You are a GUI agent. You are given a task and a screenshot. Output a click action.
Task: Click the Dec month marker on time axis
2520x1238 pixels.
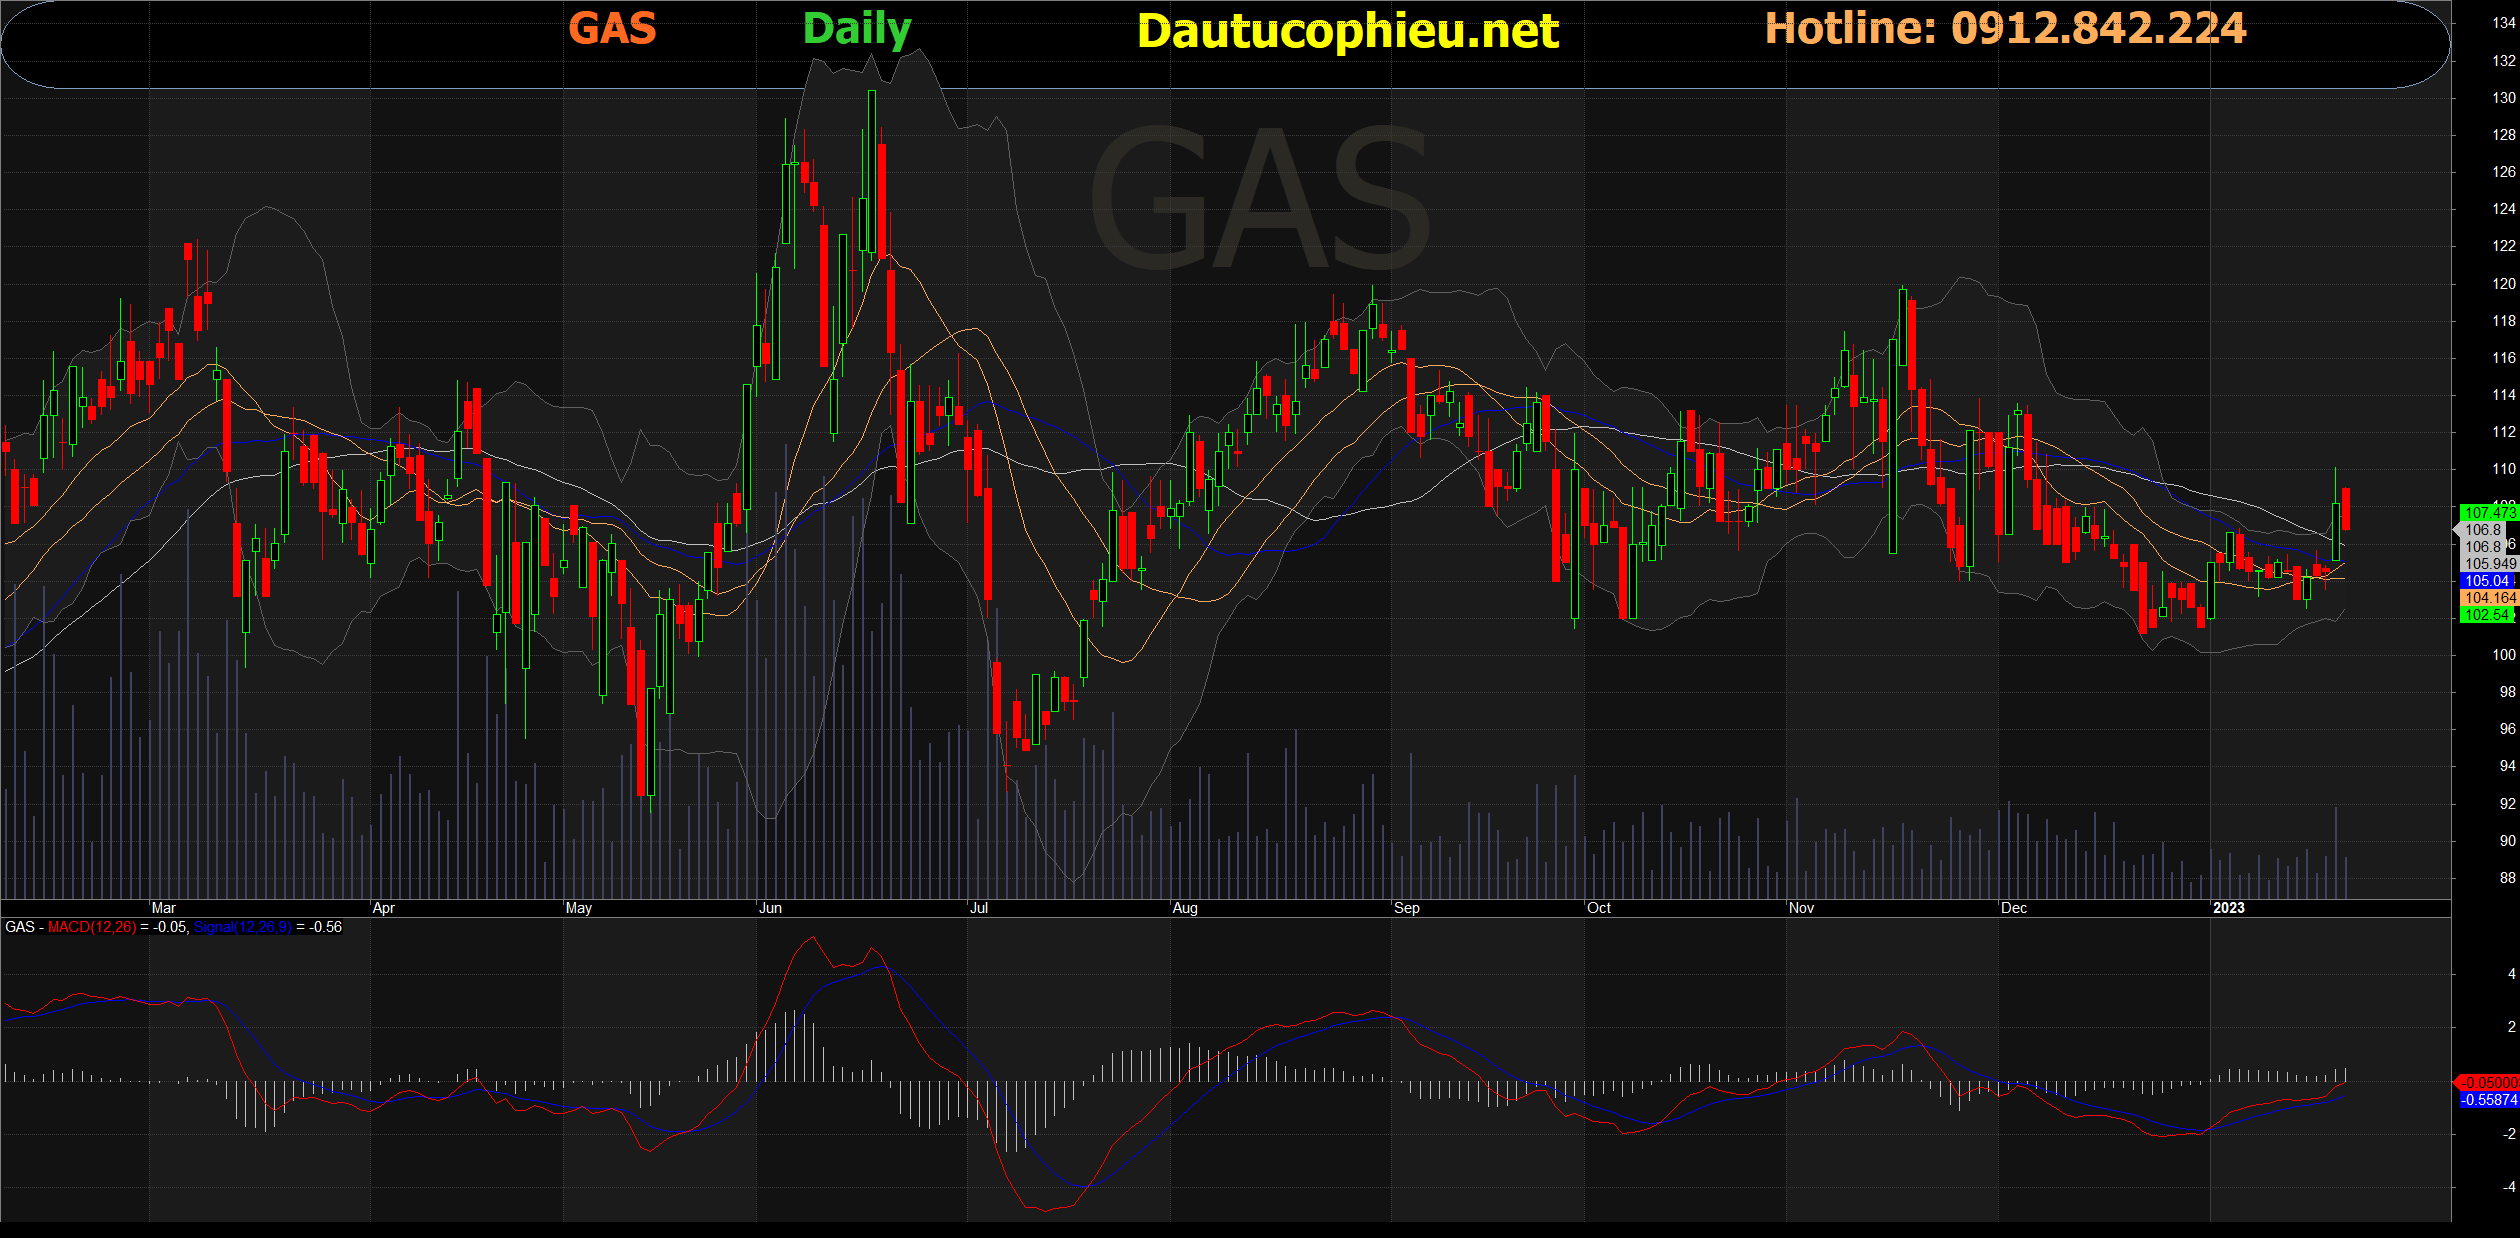[x=2013, y=908]
